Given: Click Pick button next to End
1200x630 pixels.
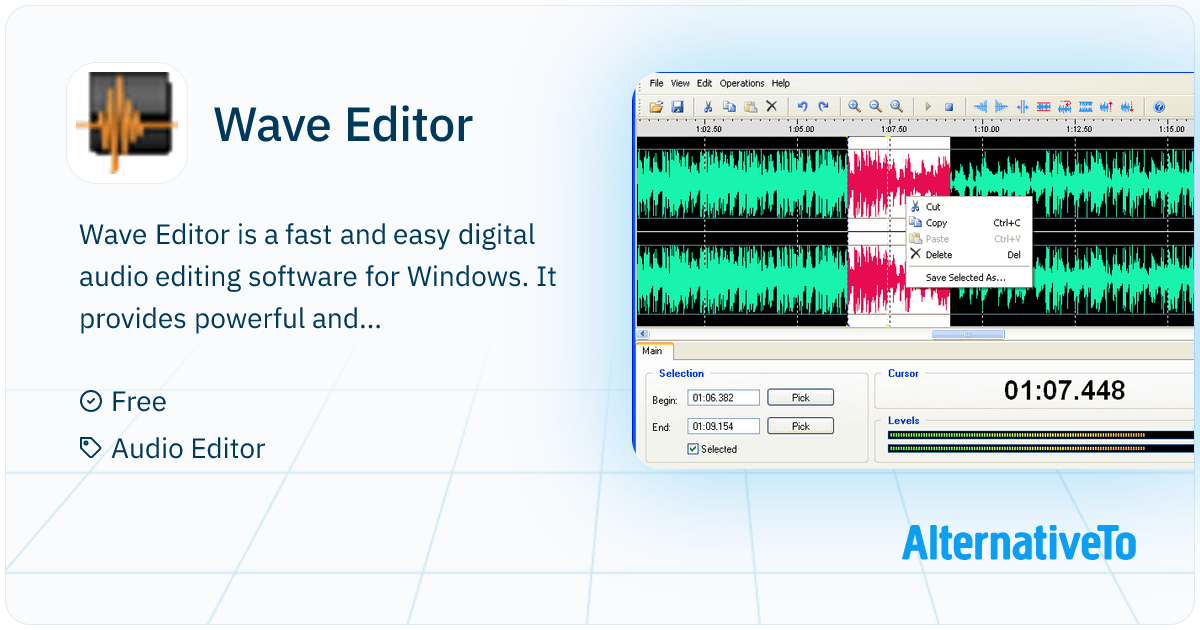Looking at the screenshot, I should (800, 426).
